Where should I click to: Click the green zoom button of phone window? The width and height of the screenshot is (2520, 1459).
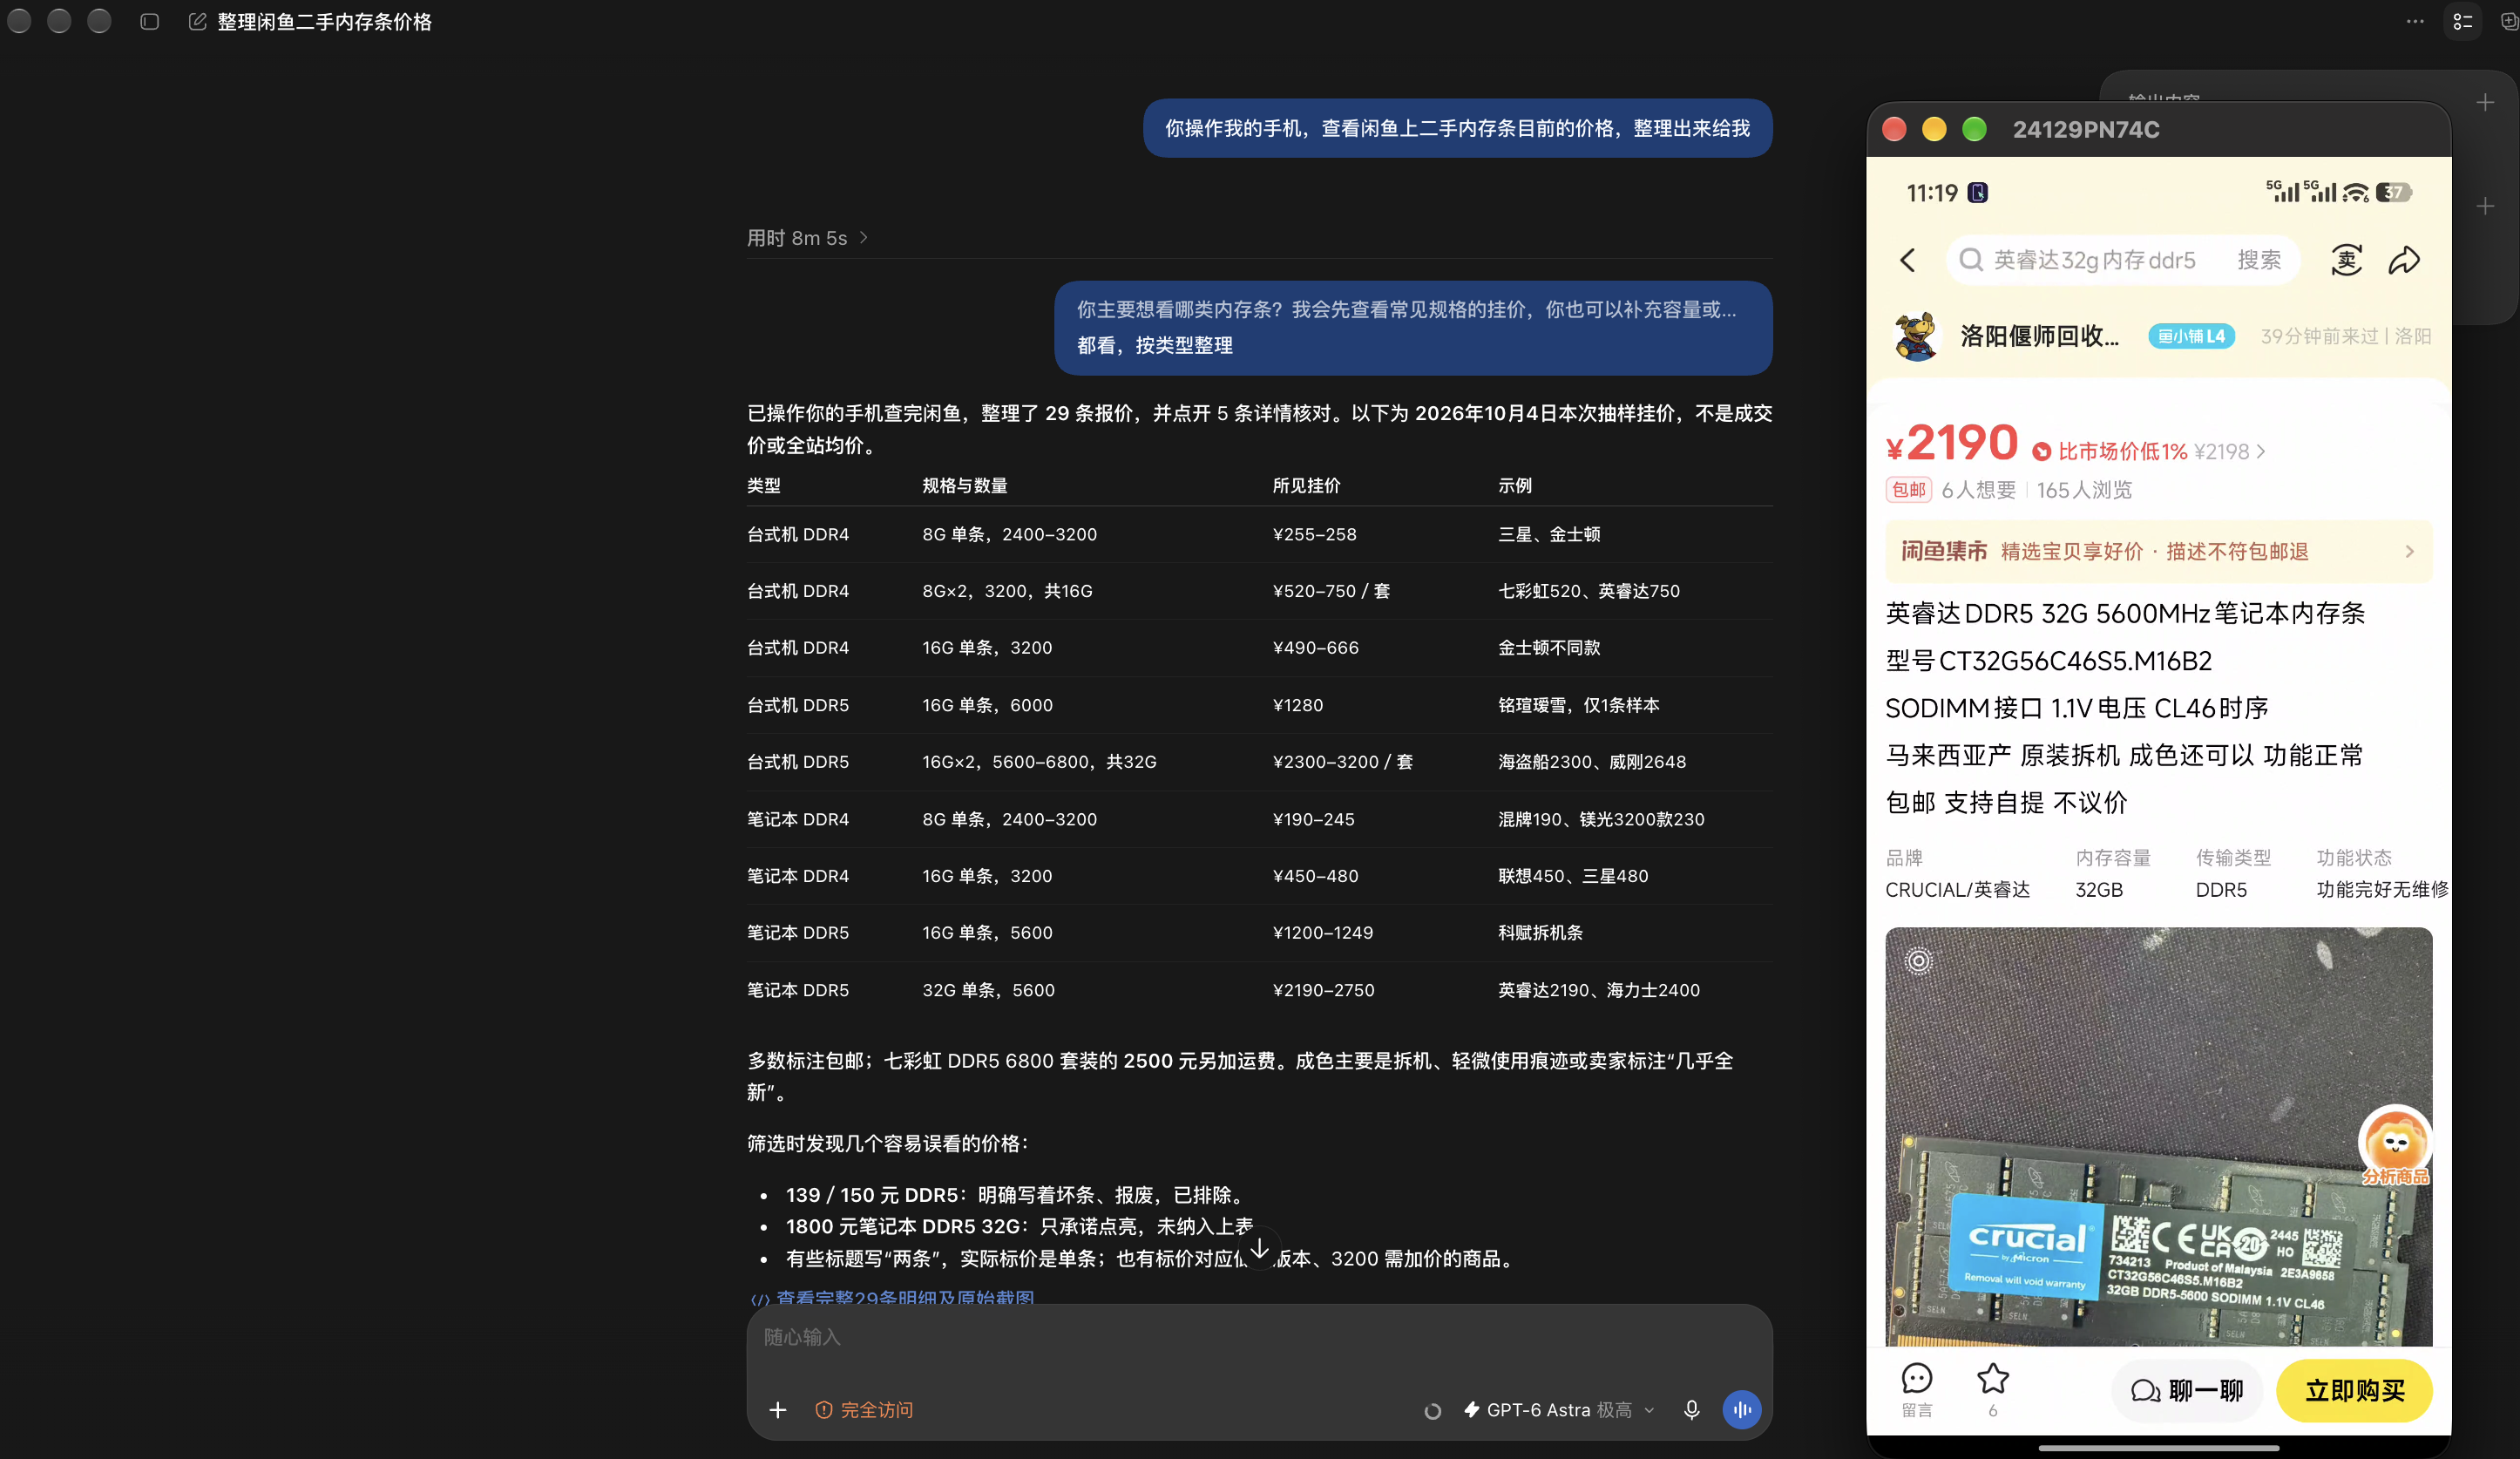coord(1974,129)
